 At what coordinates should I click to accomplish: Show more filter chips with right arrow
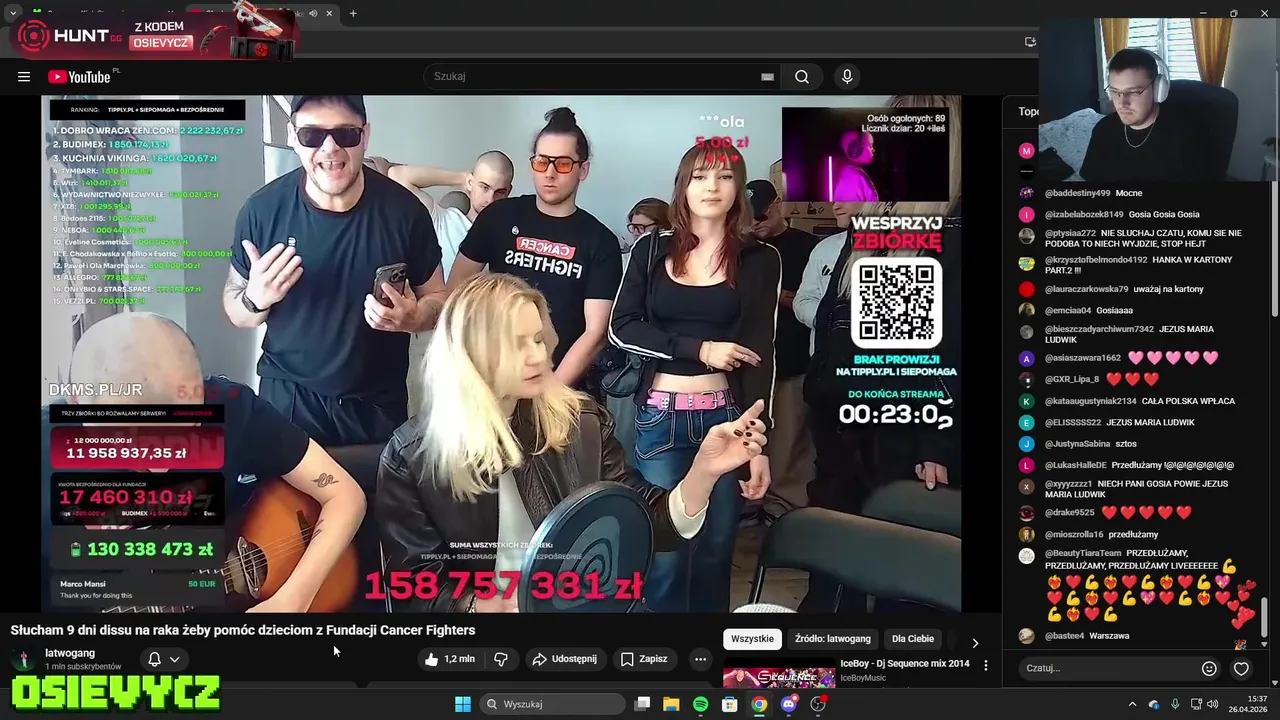click(x=975, y=642)
